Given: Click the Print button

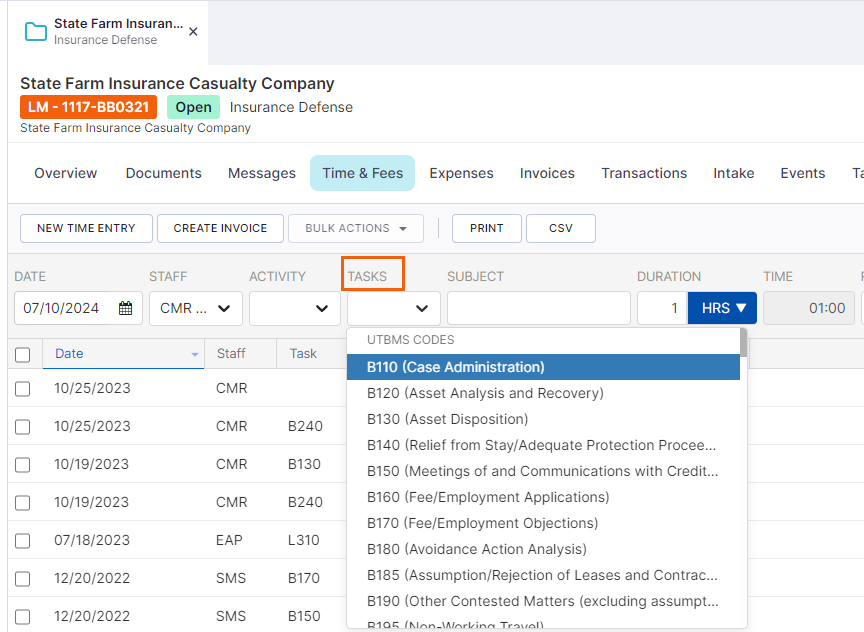Looking at the screenshot, I should point(487,228).
